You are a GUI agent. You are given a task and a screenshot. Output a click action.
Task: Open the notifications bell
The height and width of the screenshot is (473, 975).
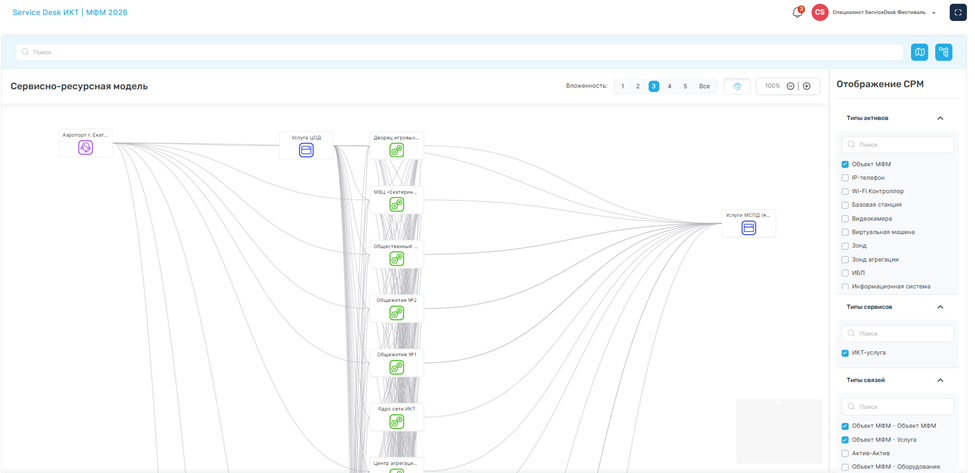click(797, 12)
